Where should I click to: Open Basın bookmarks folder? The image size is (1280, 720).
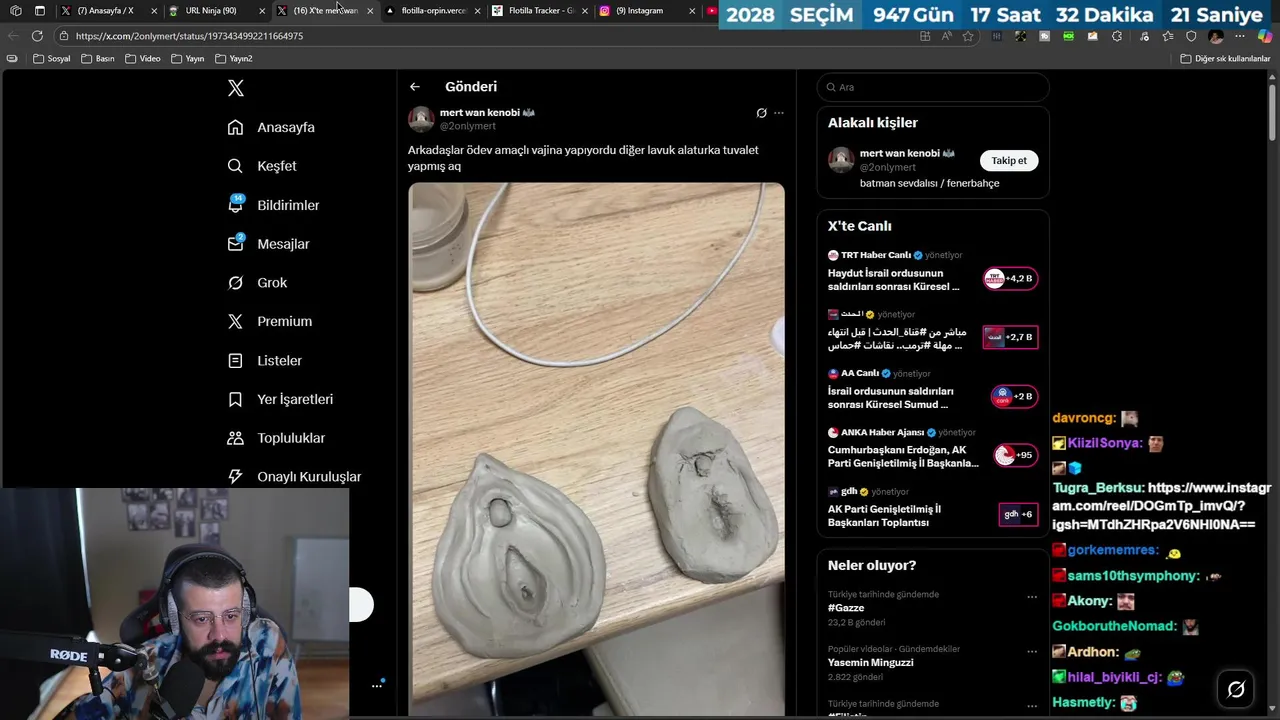pos(98,59)
